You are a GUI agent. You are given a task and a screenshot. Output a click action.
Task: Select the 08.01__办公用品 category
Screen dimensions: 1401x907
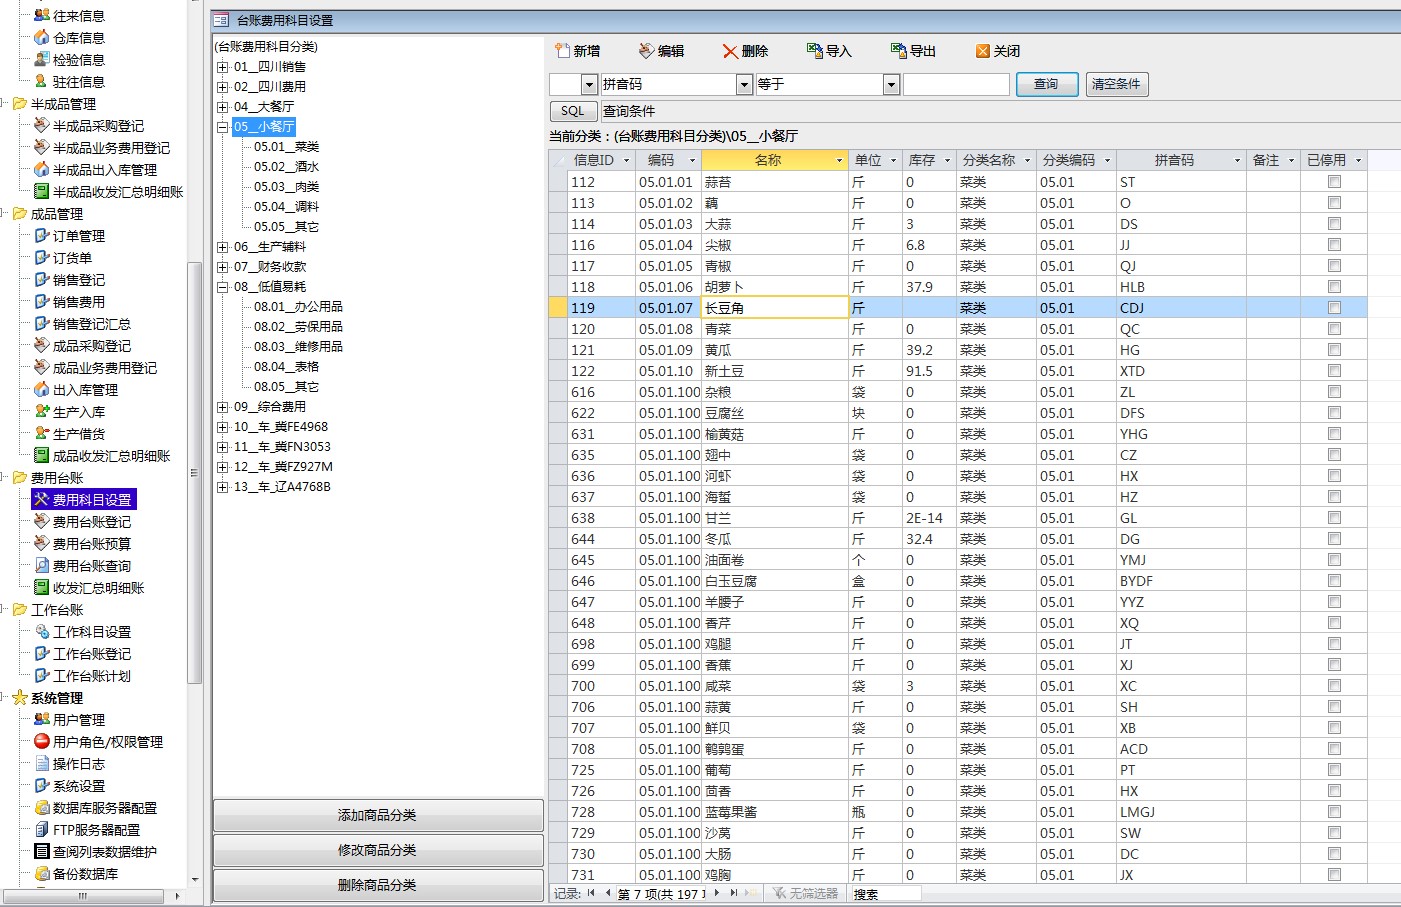coord(298,307)
